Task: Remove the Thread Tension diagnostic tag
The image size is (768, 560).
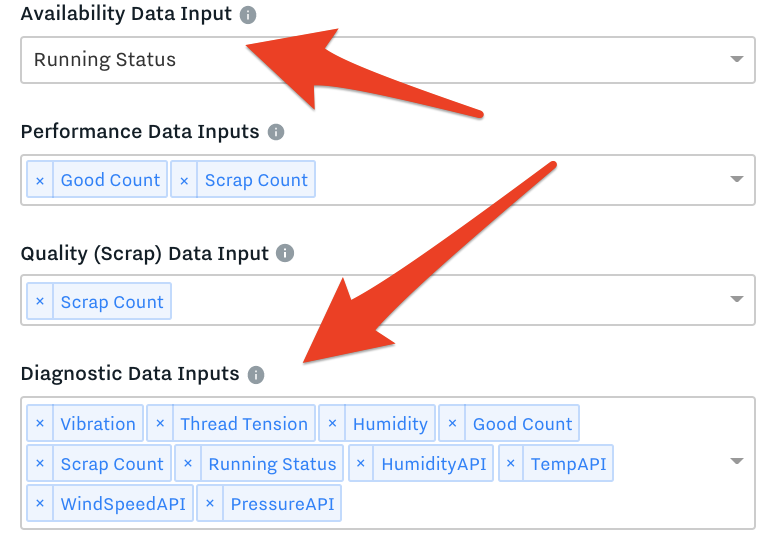Action: [x=160, y=423]
